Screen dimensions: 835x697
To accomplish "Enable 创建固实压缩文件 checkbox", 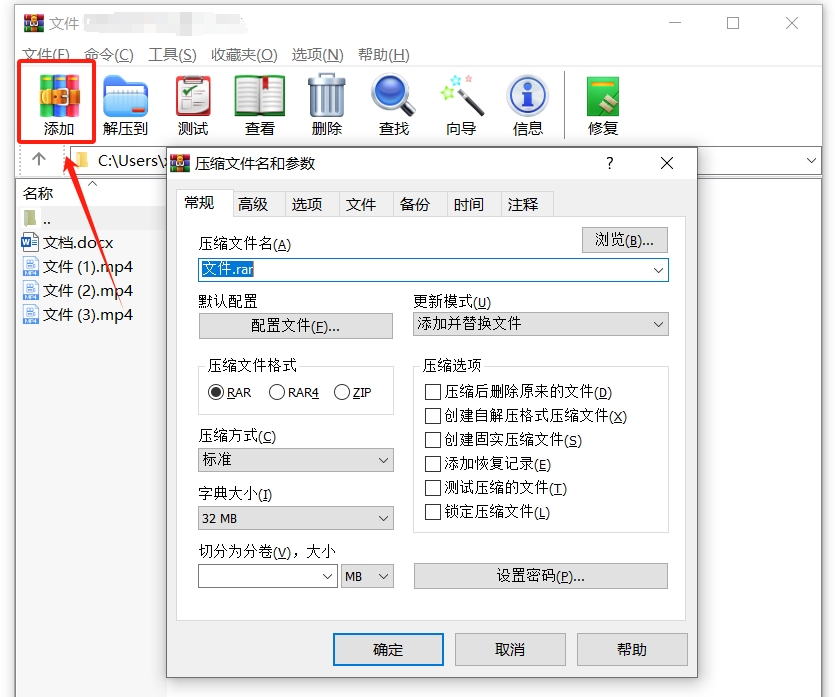I will tap(433, 440).
